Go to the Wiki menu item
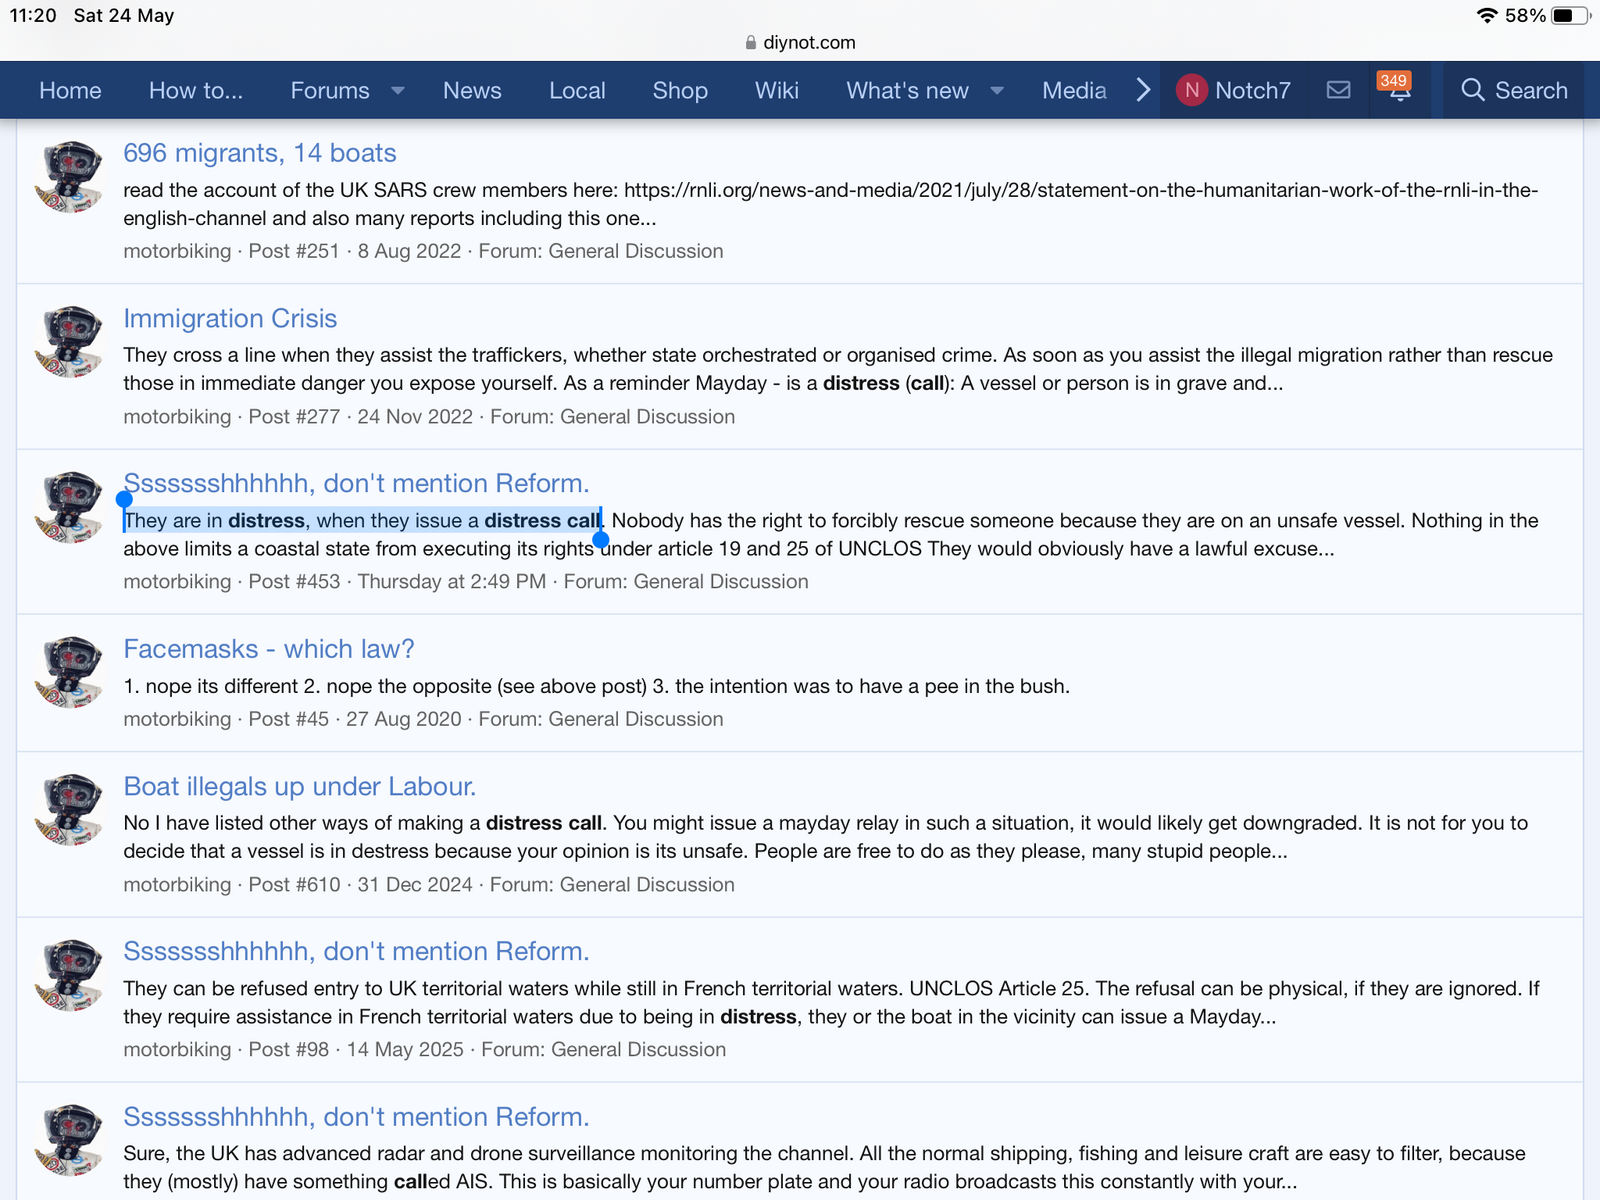The width and height of the screenshot is (1600, 1200). [x=776, y=90]
